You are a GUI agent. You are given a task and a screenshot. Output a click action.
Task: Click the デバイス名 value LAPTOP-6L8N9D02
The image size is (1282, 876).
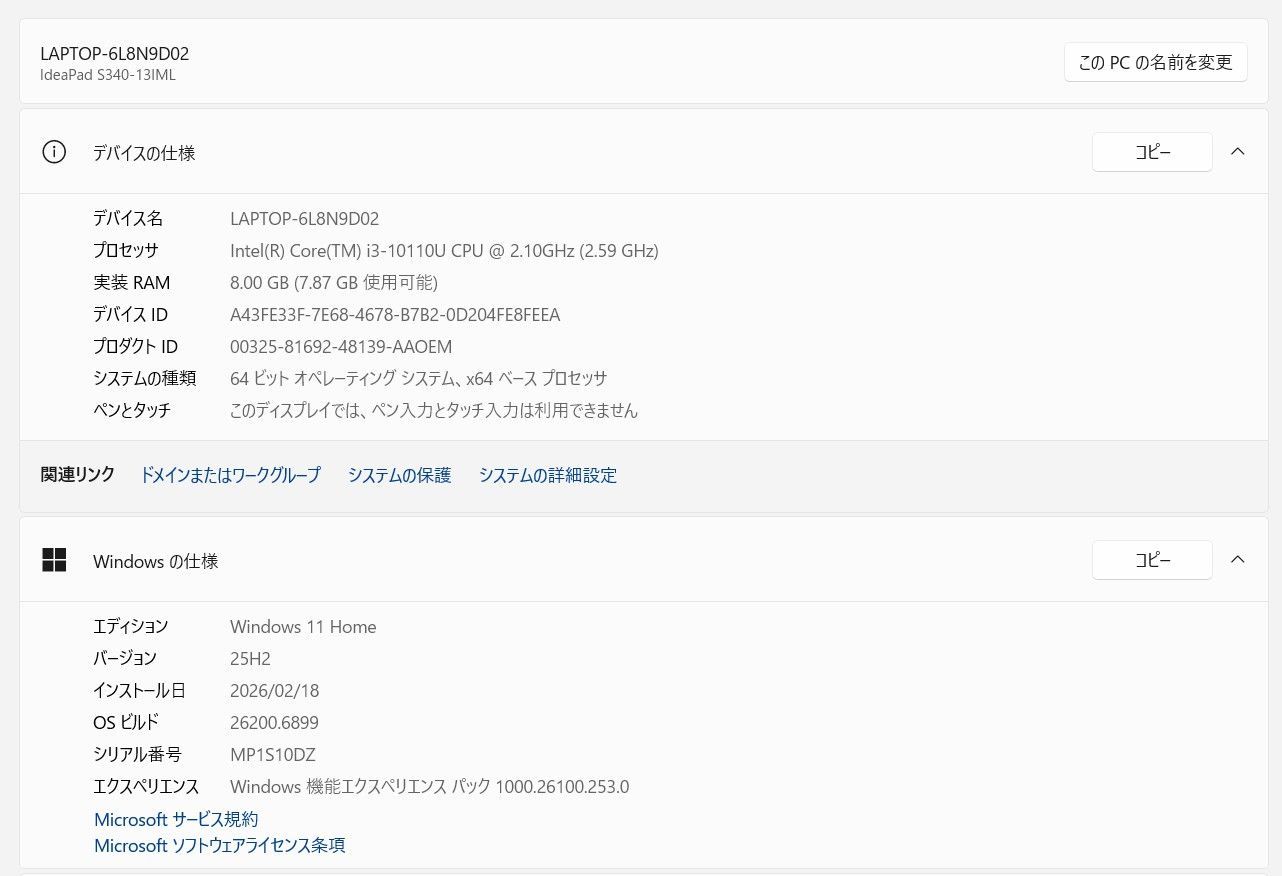pyautogui.click(x=305, y=218)
